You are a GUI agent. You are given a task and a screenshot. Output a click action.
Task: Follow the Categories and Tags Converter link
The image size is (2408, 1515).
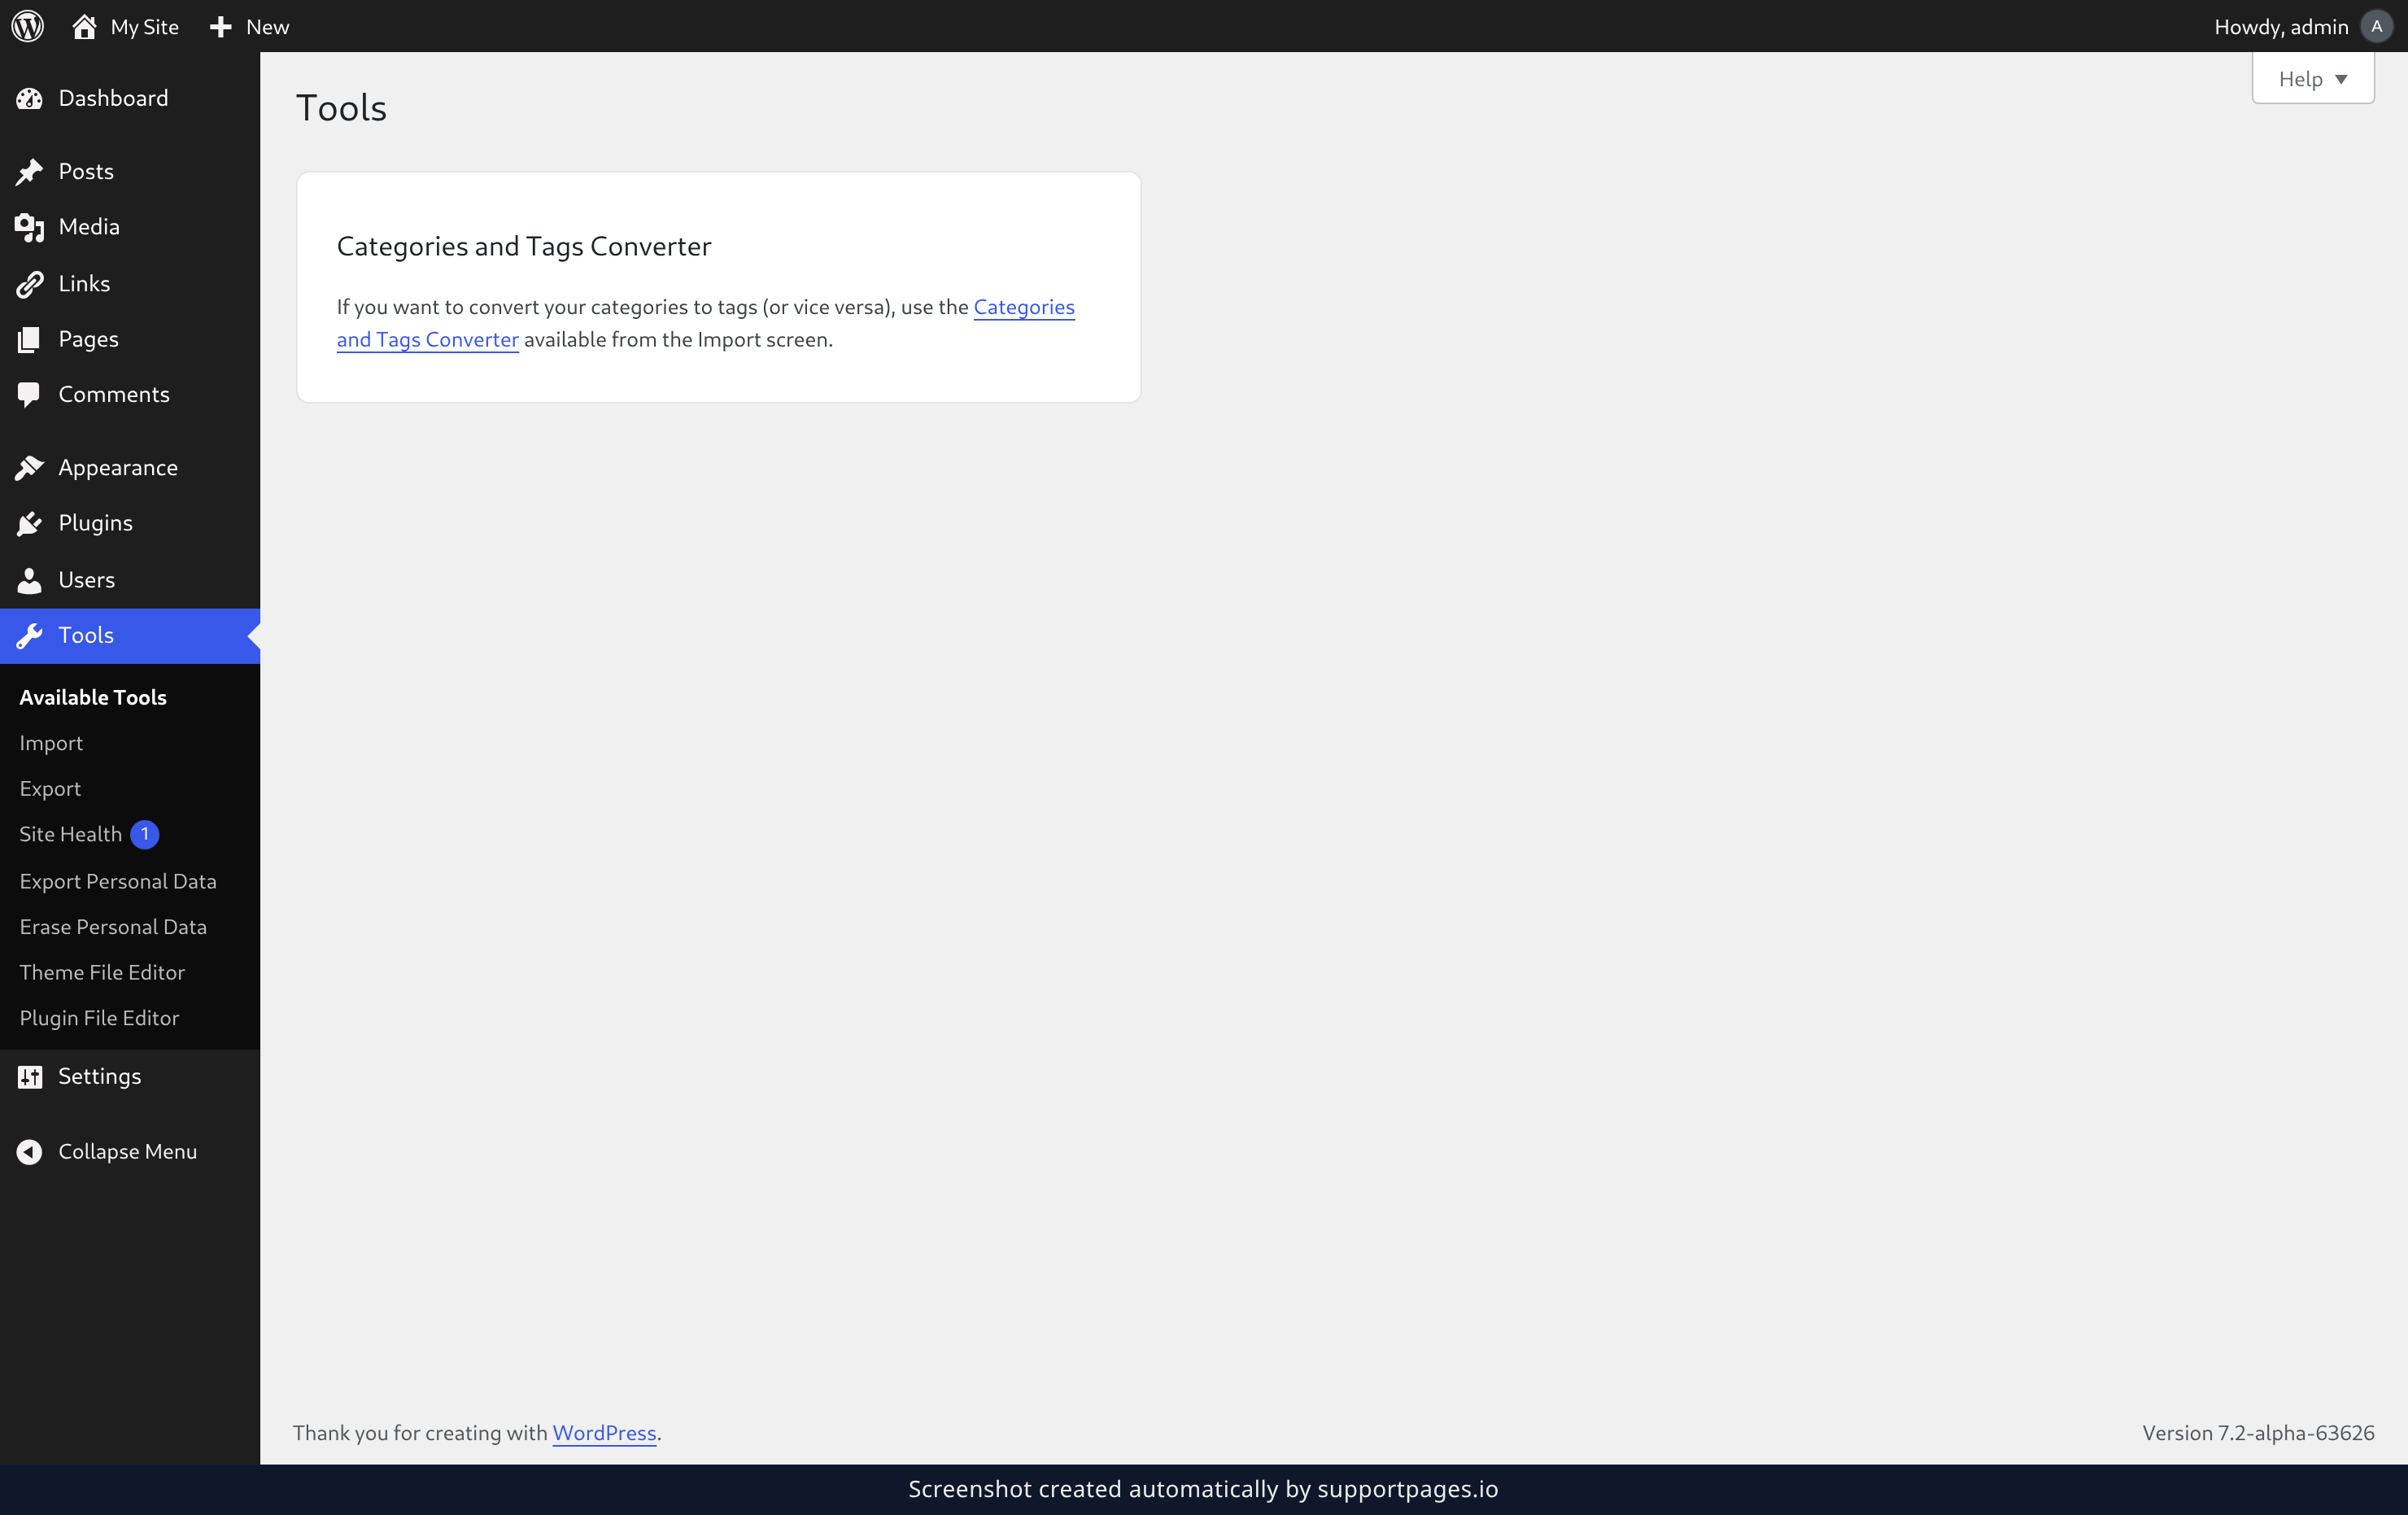(x=706, y=323)
